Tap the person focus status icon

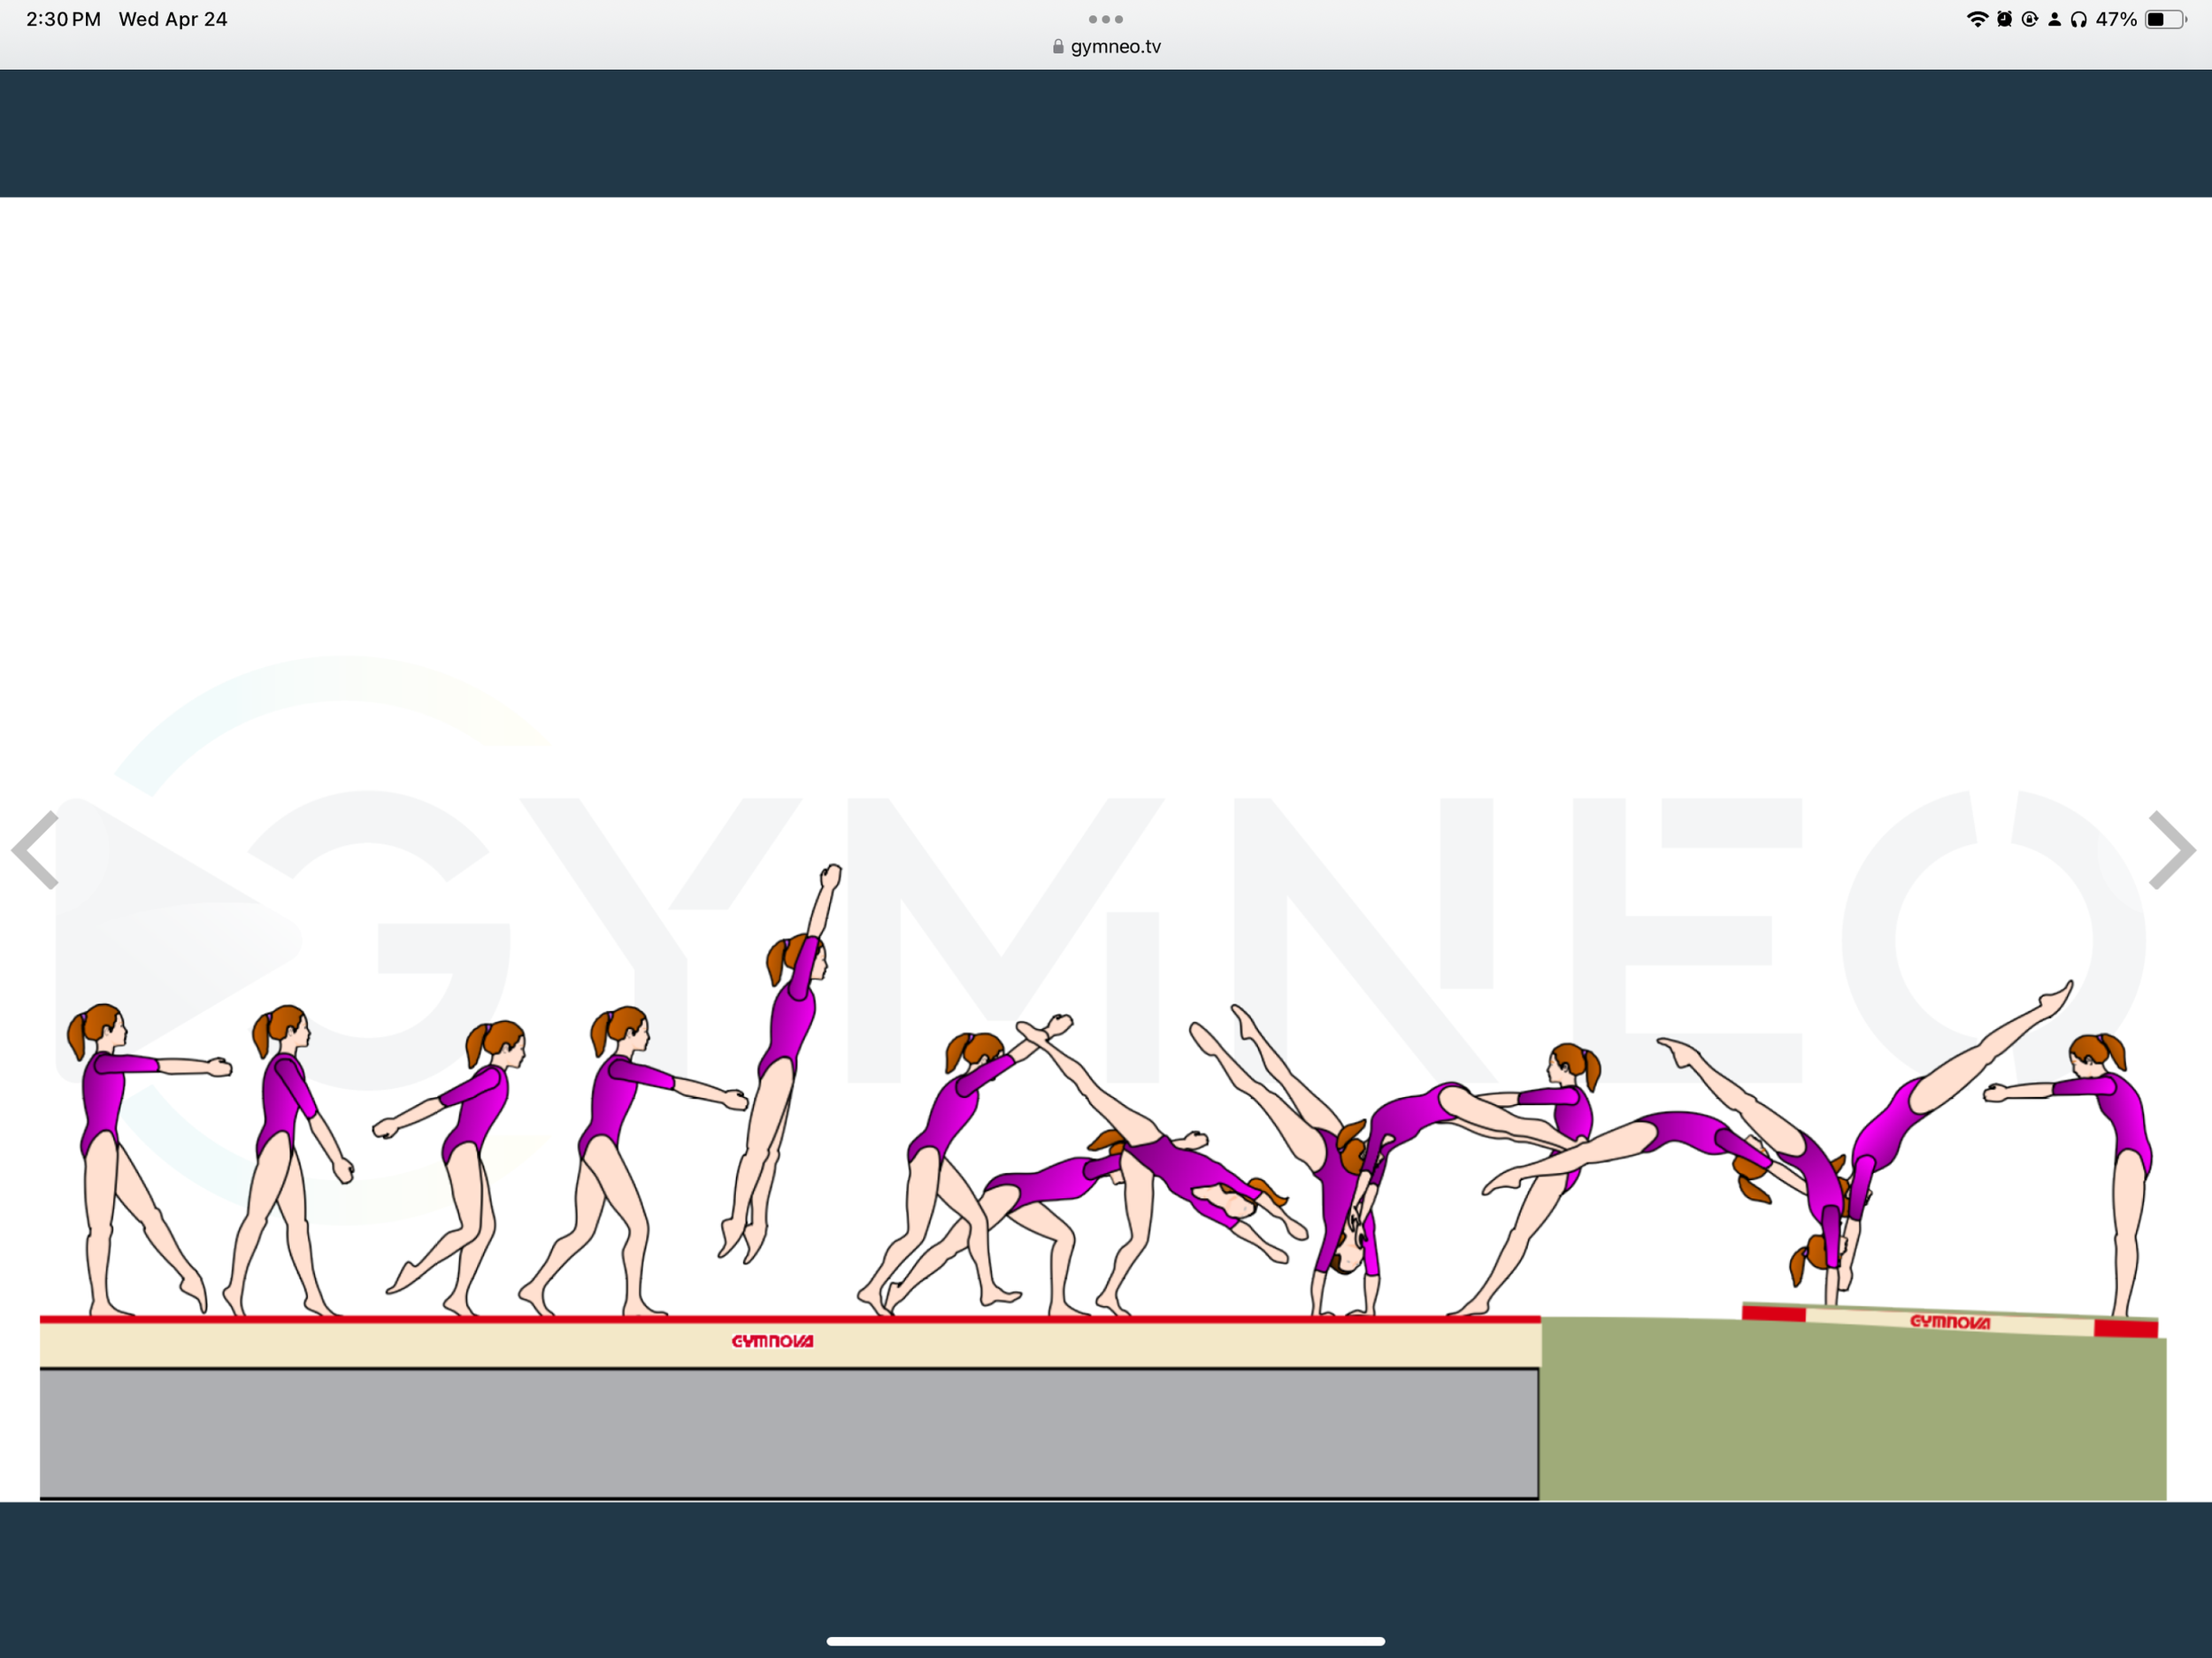click(2054, 19)
